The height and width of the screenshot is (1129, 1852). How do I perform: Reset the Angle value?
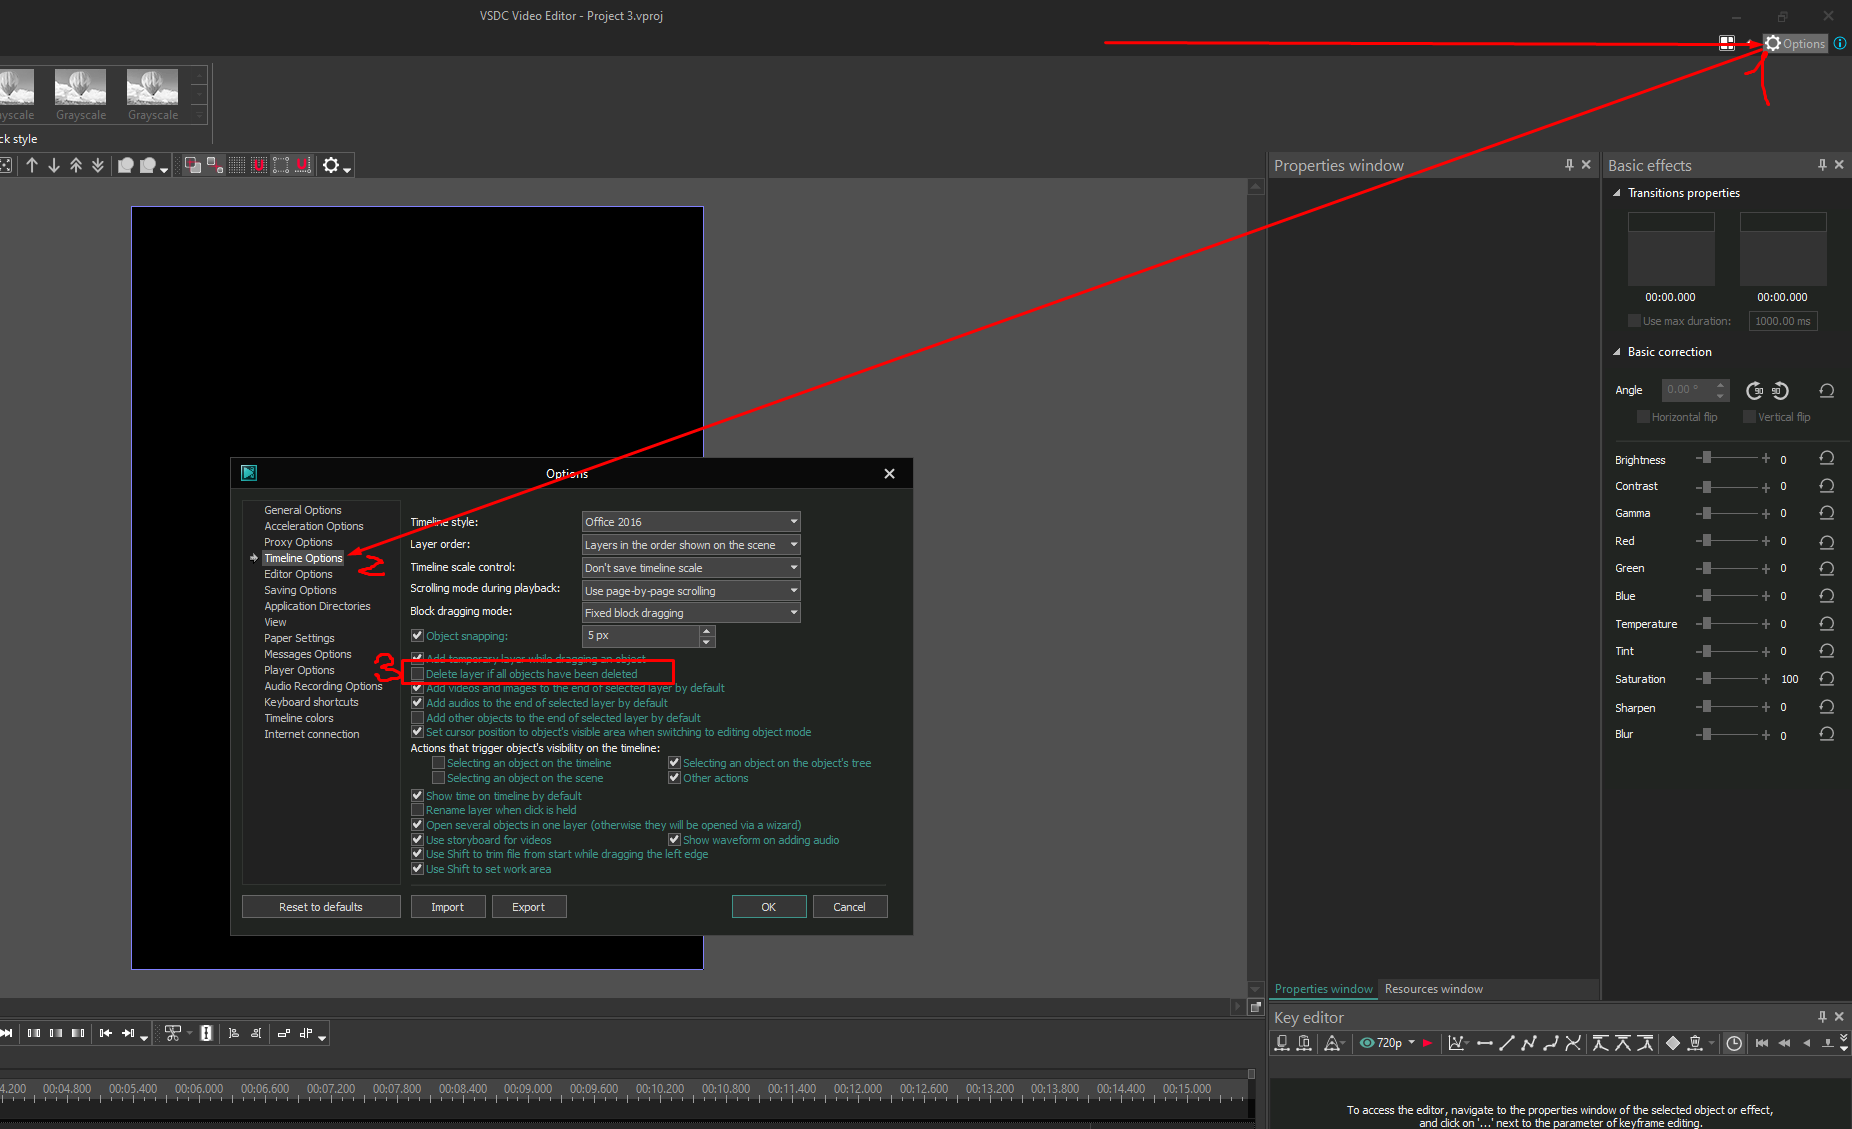tap(1827, 390)
